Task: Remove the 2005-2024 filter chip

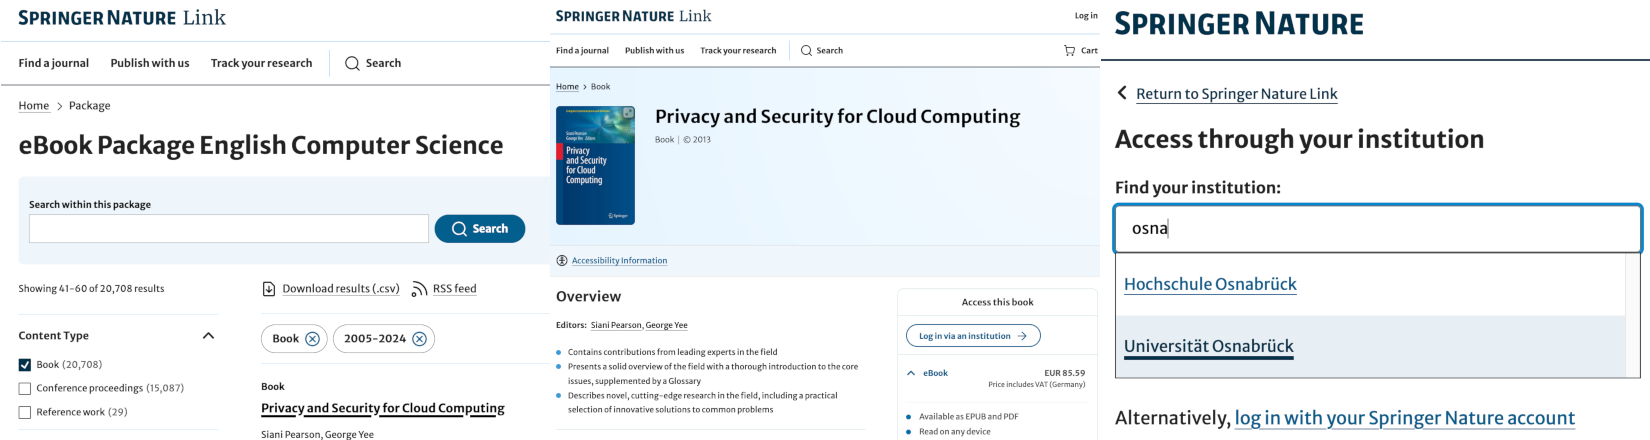Action: tap(419, 339)
